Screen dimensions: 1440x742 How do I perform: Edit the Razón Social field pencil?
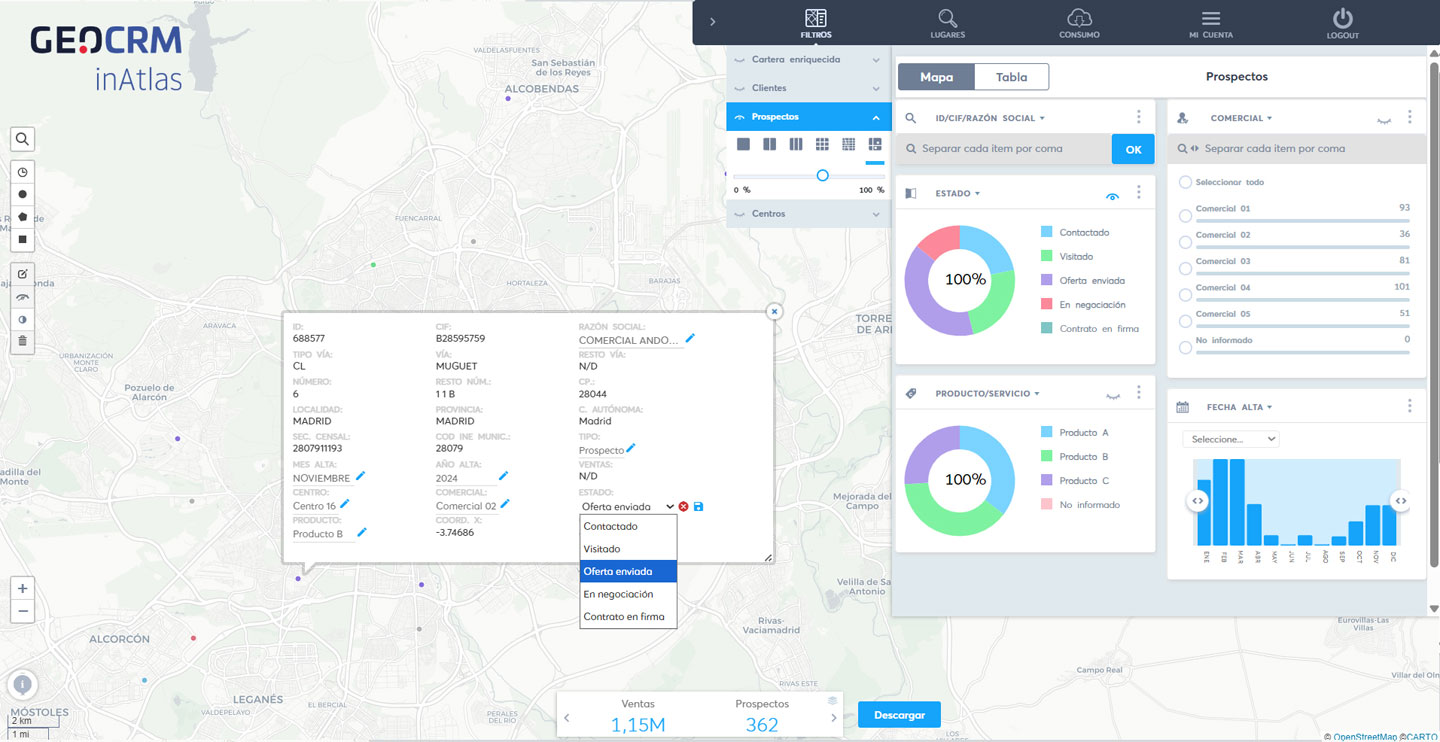689,338
